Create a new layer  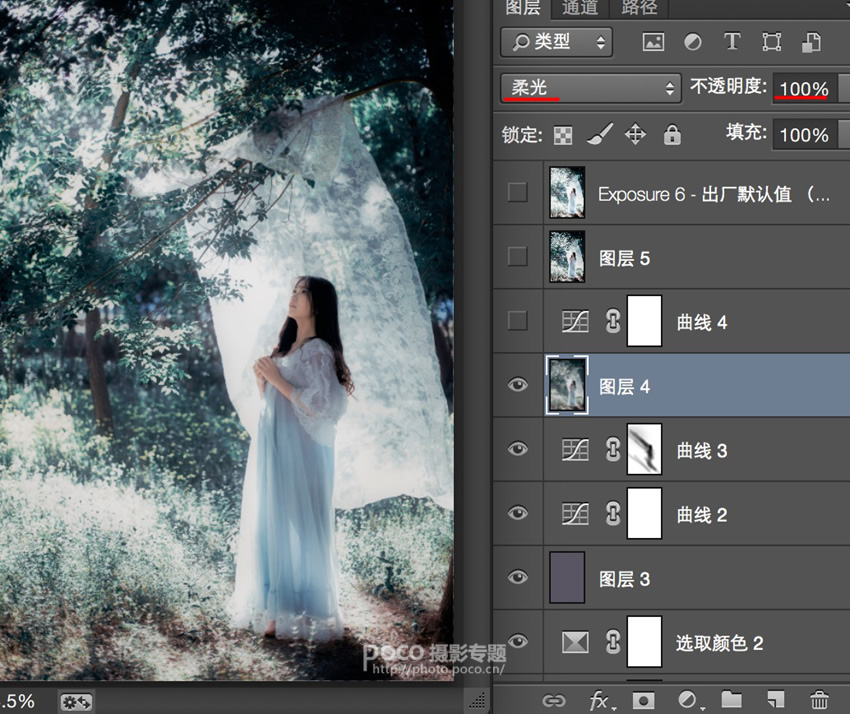tap(776, 699)
